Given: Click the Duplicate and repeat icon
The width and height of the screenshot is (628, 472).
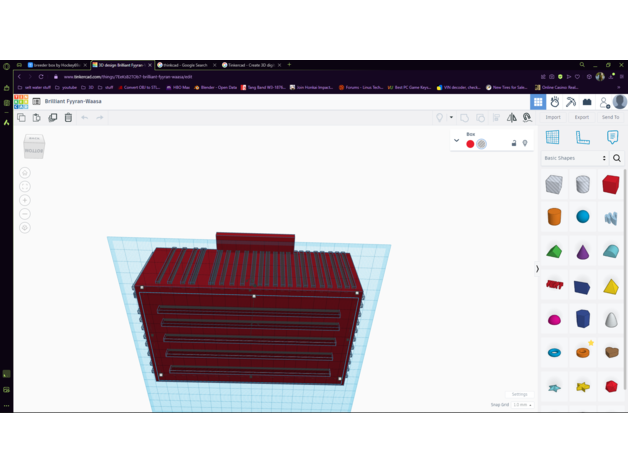Looking at the screenshot, I should pyautogui.click(x=53, y=118).
